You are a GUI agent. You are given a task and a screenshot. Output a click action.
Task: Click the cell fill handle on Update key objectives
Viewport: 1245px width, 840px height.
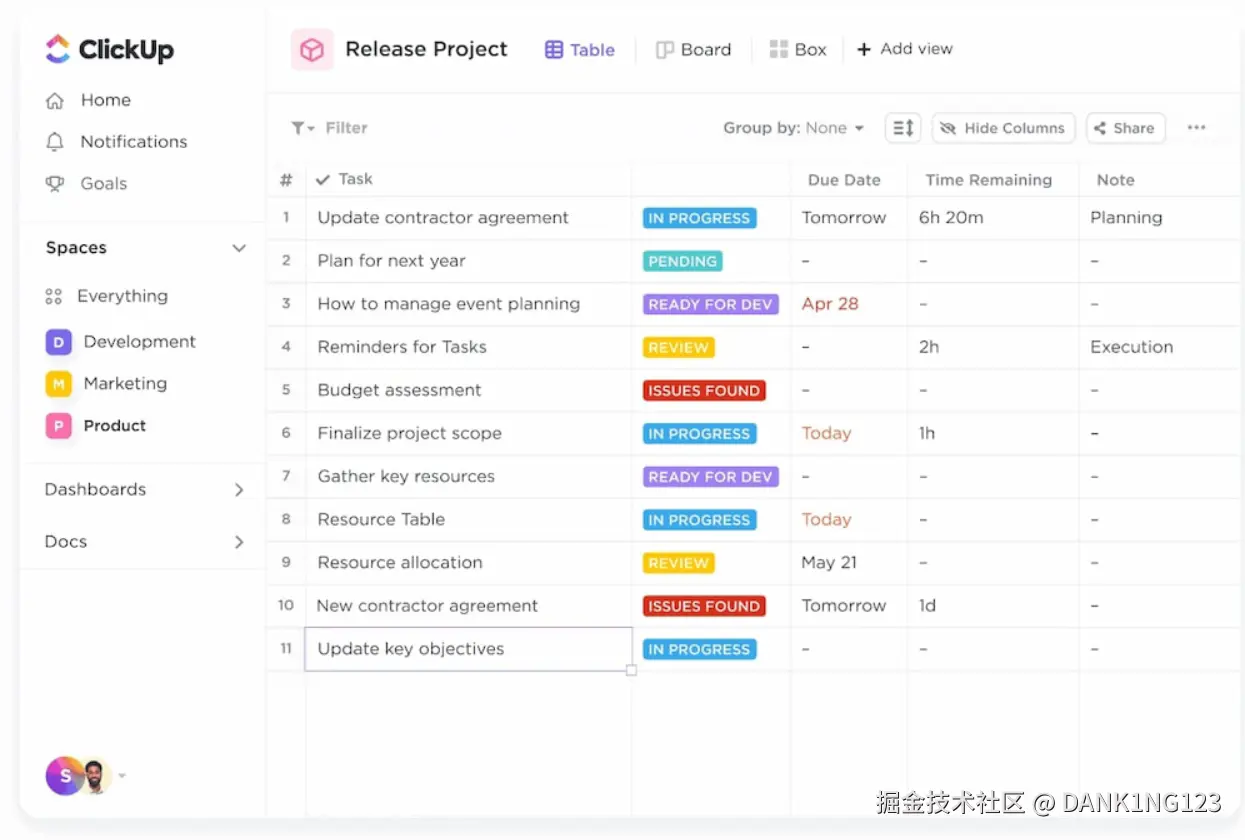(631, 670)
